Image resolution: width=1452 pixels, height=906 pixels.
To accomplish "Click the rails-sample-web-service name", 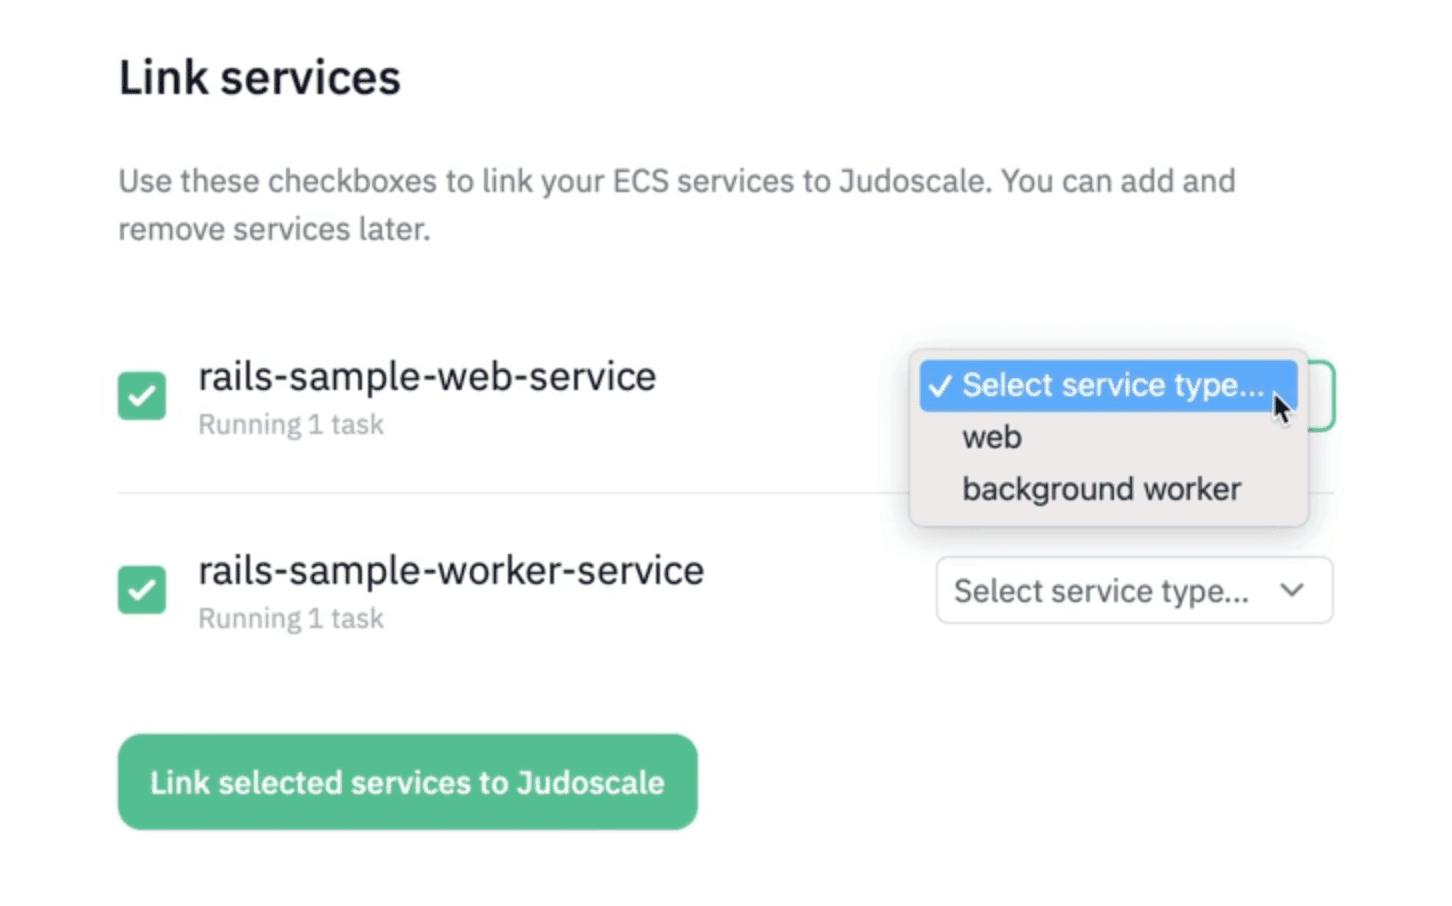I will (x=427, y=376).
